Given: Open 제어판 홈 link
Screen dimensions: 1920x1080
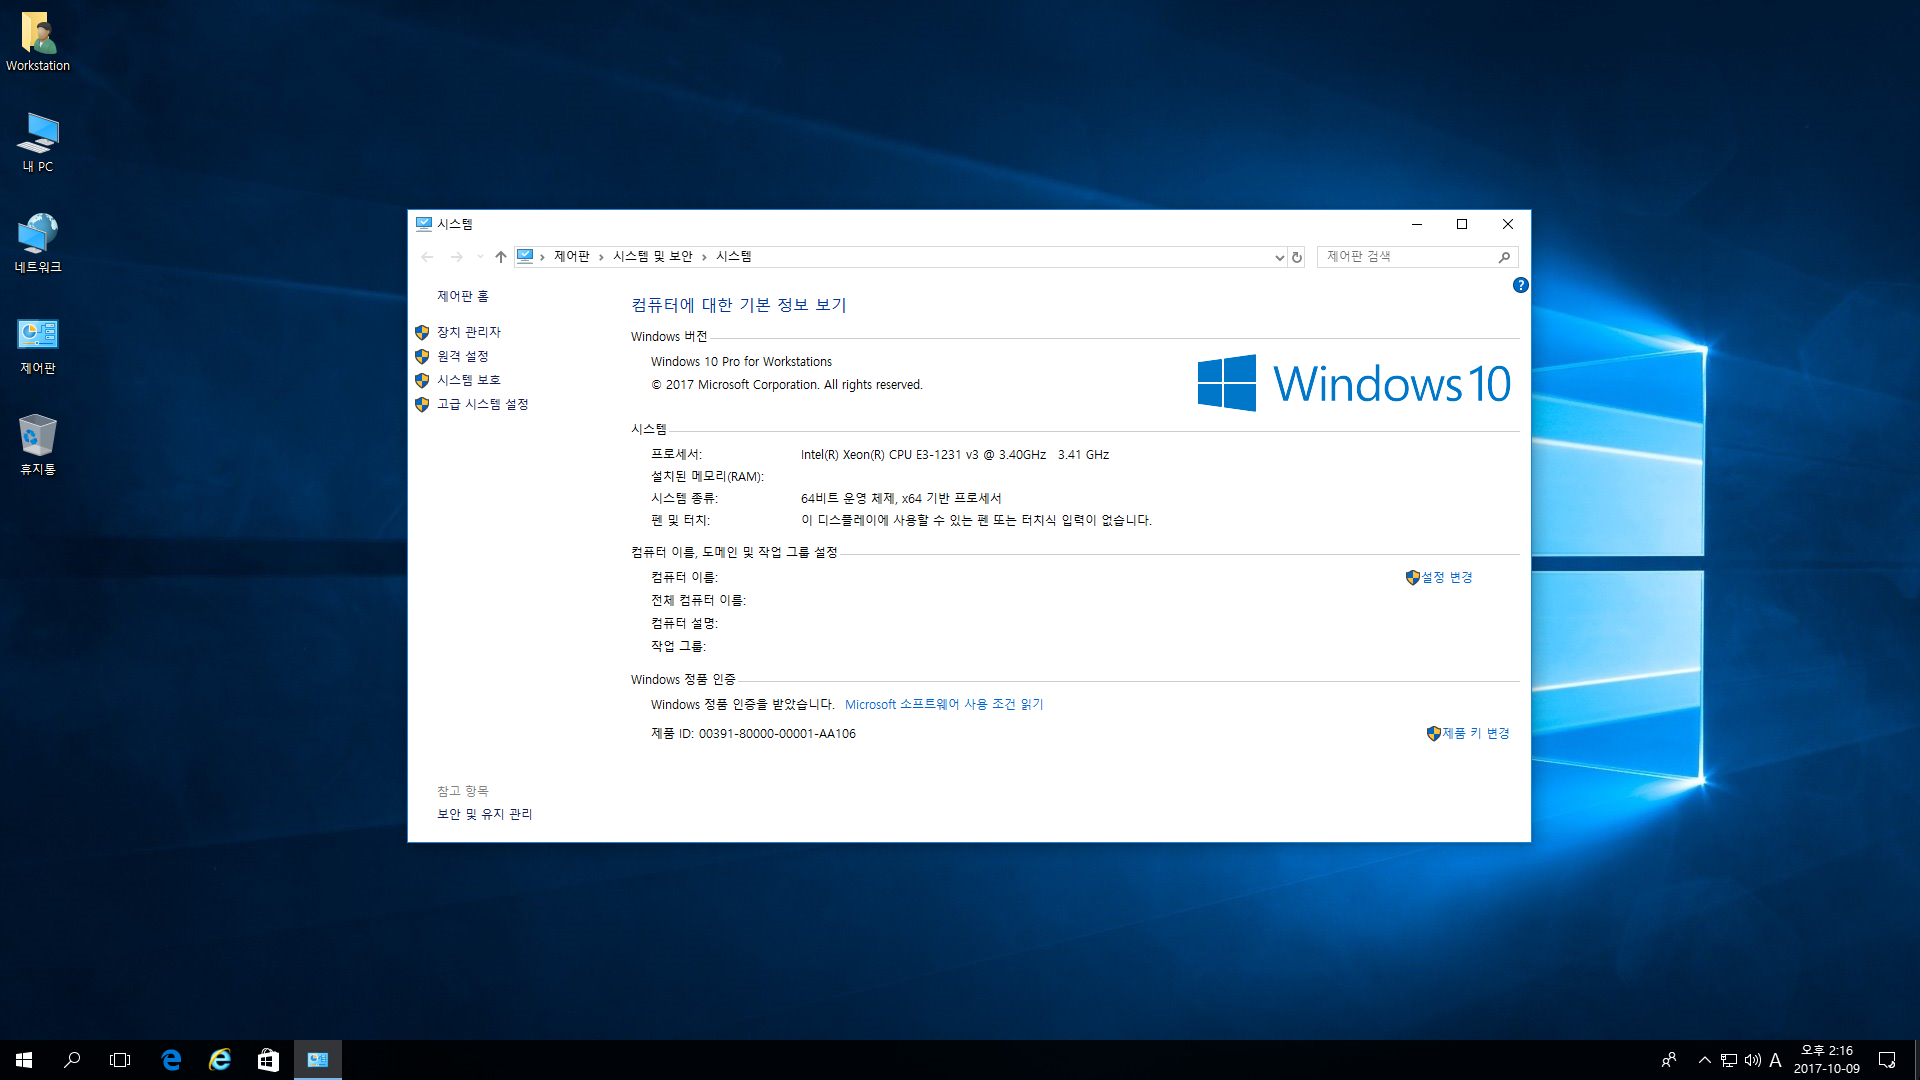Looking at the screenshot, I should point(463,296).
